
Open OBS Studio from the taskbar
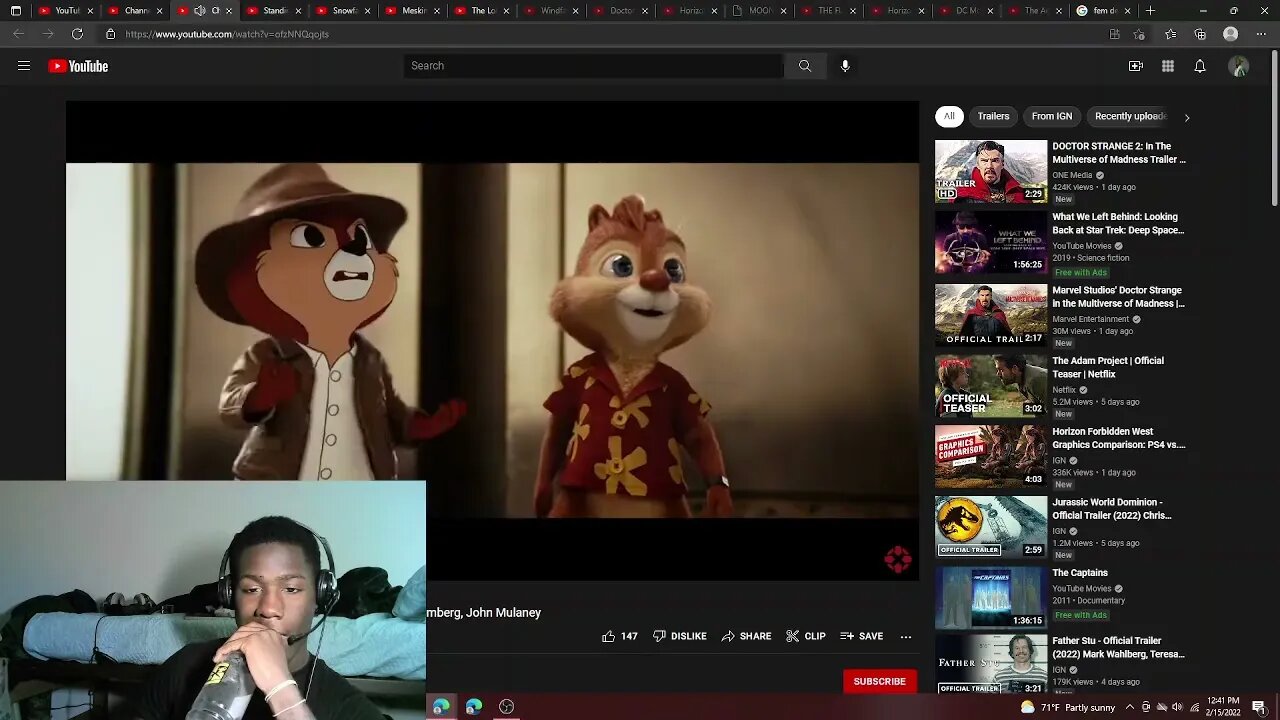pyautogui.click(x=507, y=707)
